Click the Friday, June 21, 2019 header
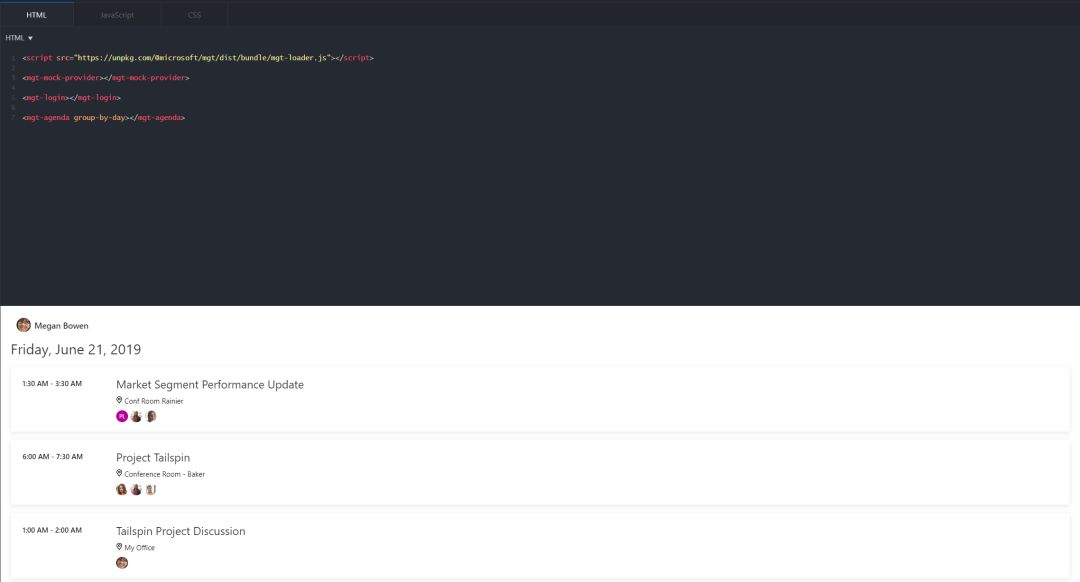This screenshot has width=1080, height=582. (76, 349)
